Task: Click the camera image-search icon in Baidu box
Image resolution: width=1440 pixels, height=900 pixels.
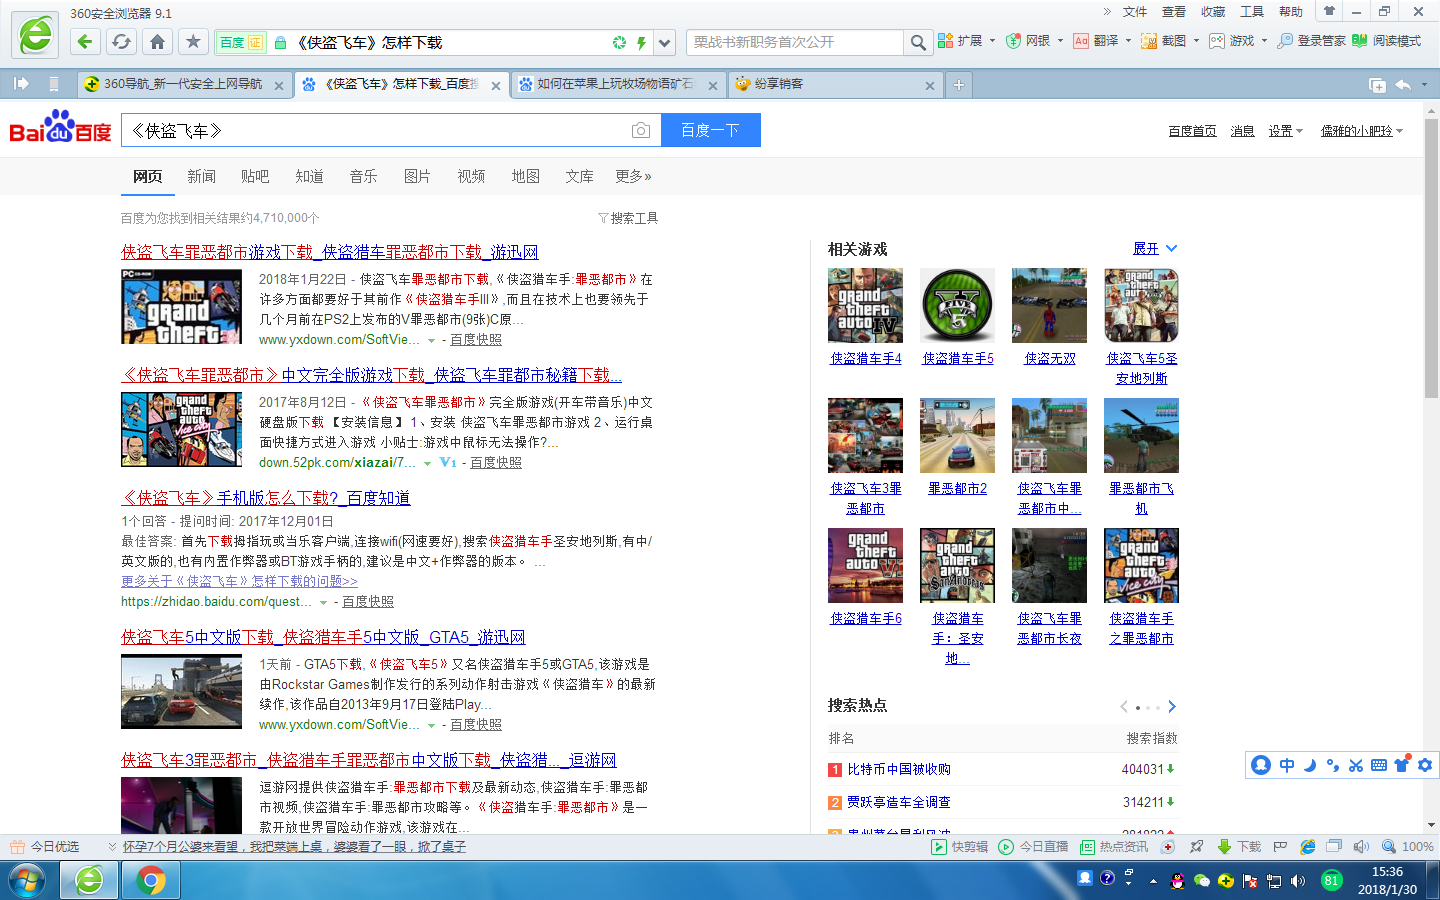Action: 641,130
